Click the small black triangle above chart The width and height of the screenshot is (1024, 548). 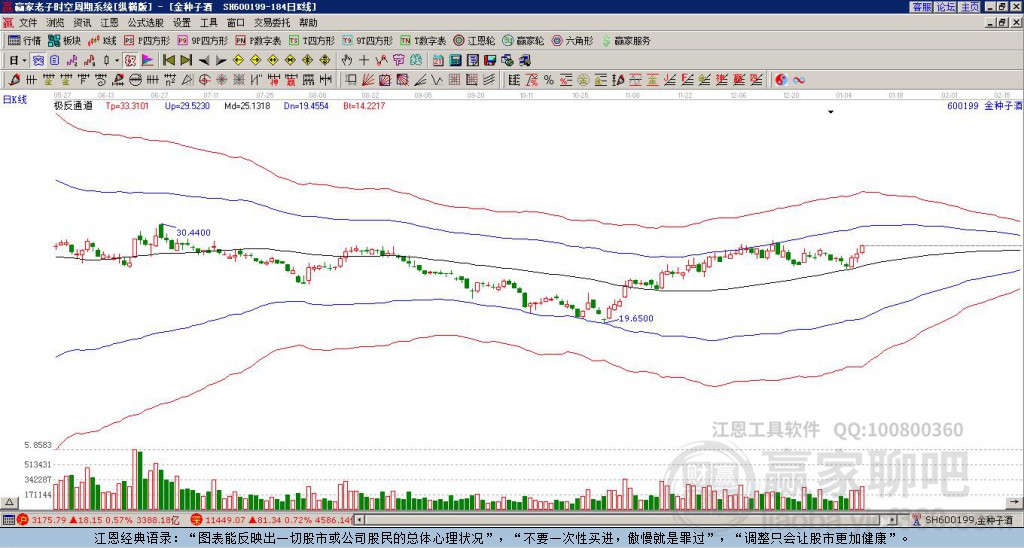tap(831, 112)
